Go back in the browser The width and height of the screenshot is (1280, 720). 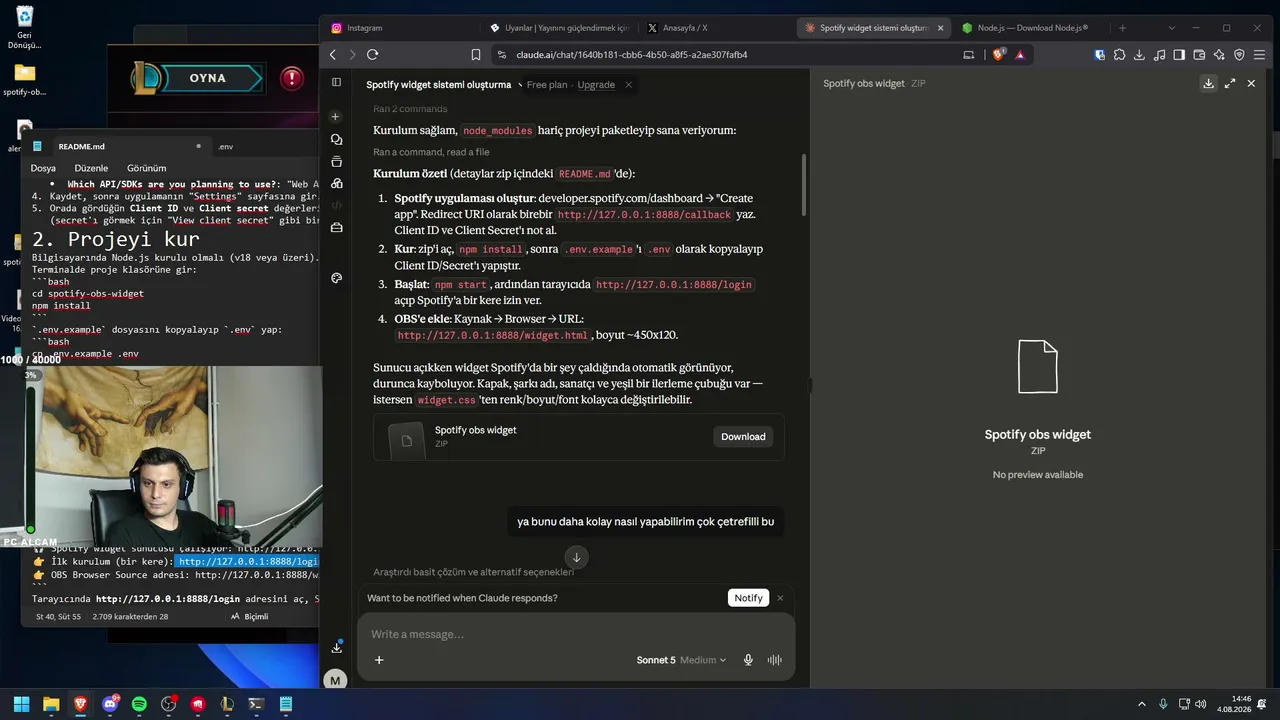coord(333,55)
